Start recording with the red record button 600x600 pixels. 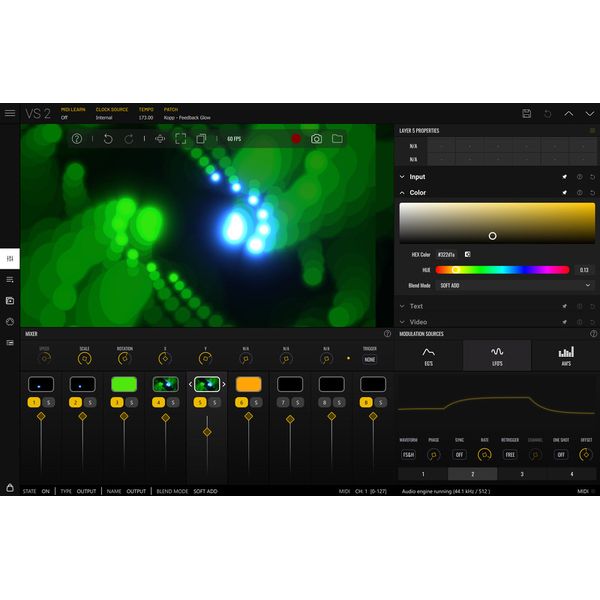pos(296,139)
